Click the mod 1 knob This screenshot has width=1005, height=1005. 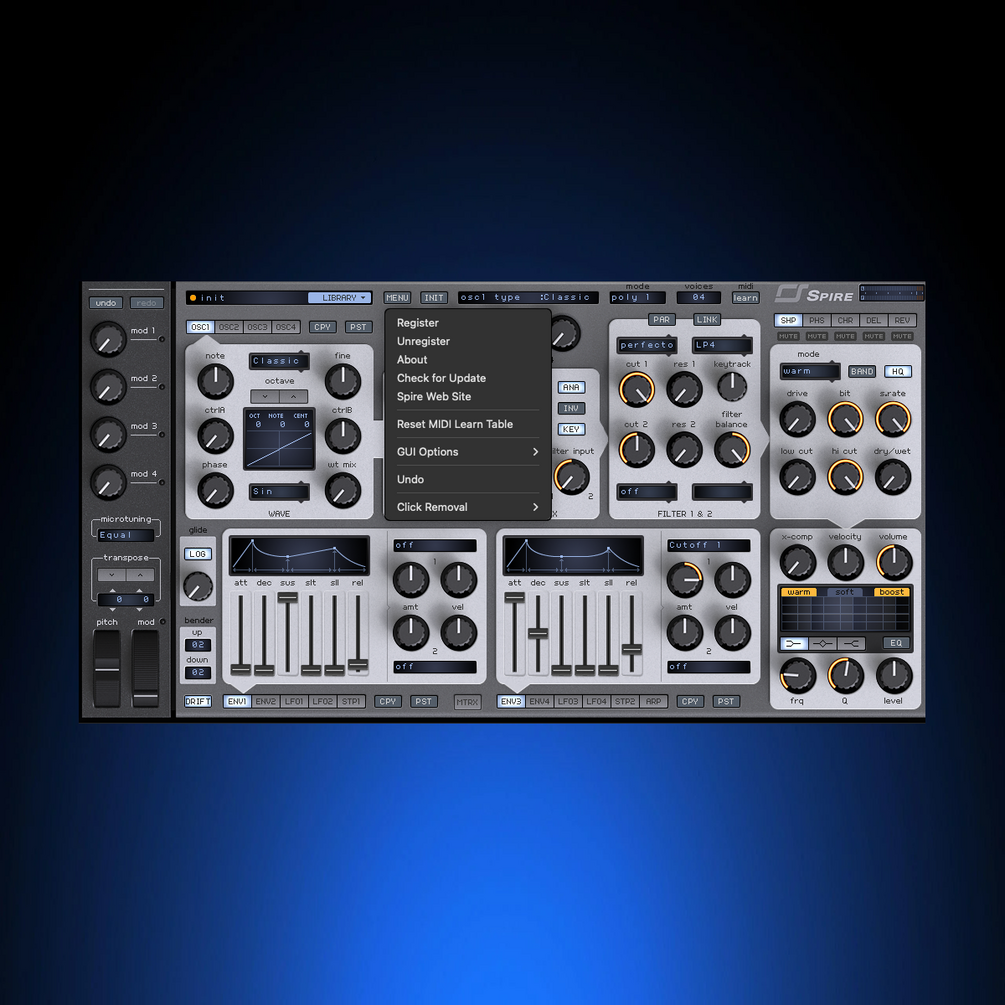(108, 340)
